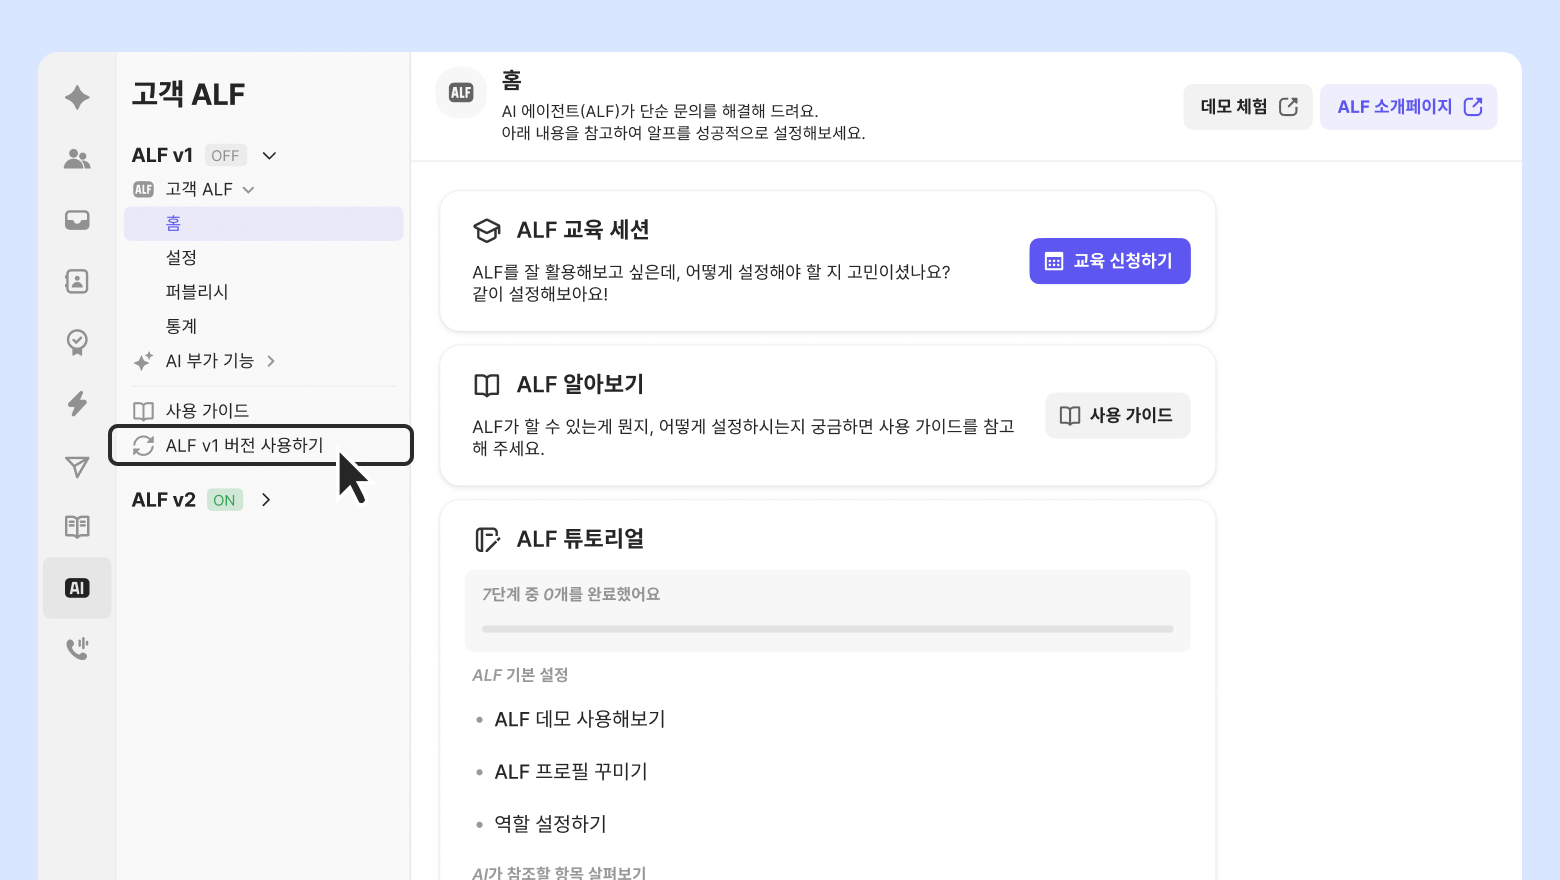Toggle the ALF v2 ON badge
This screenshot has width=1560, height=880.
[225, 500]
